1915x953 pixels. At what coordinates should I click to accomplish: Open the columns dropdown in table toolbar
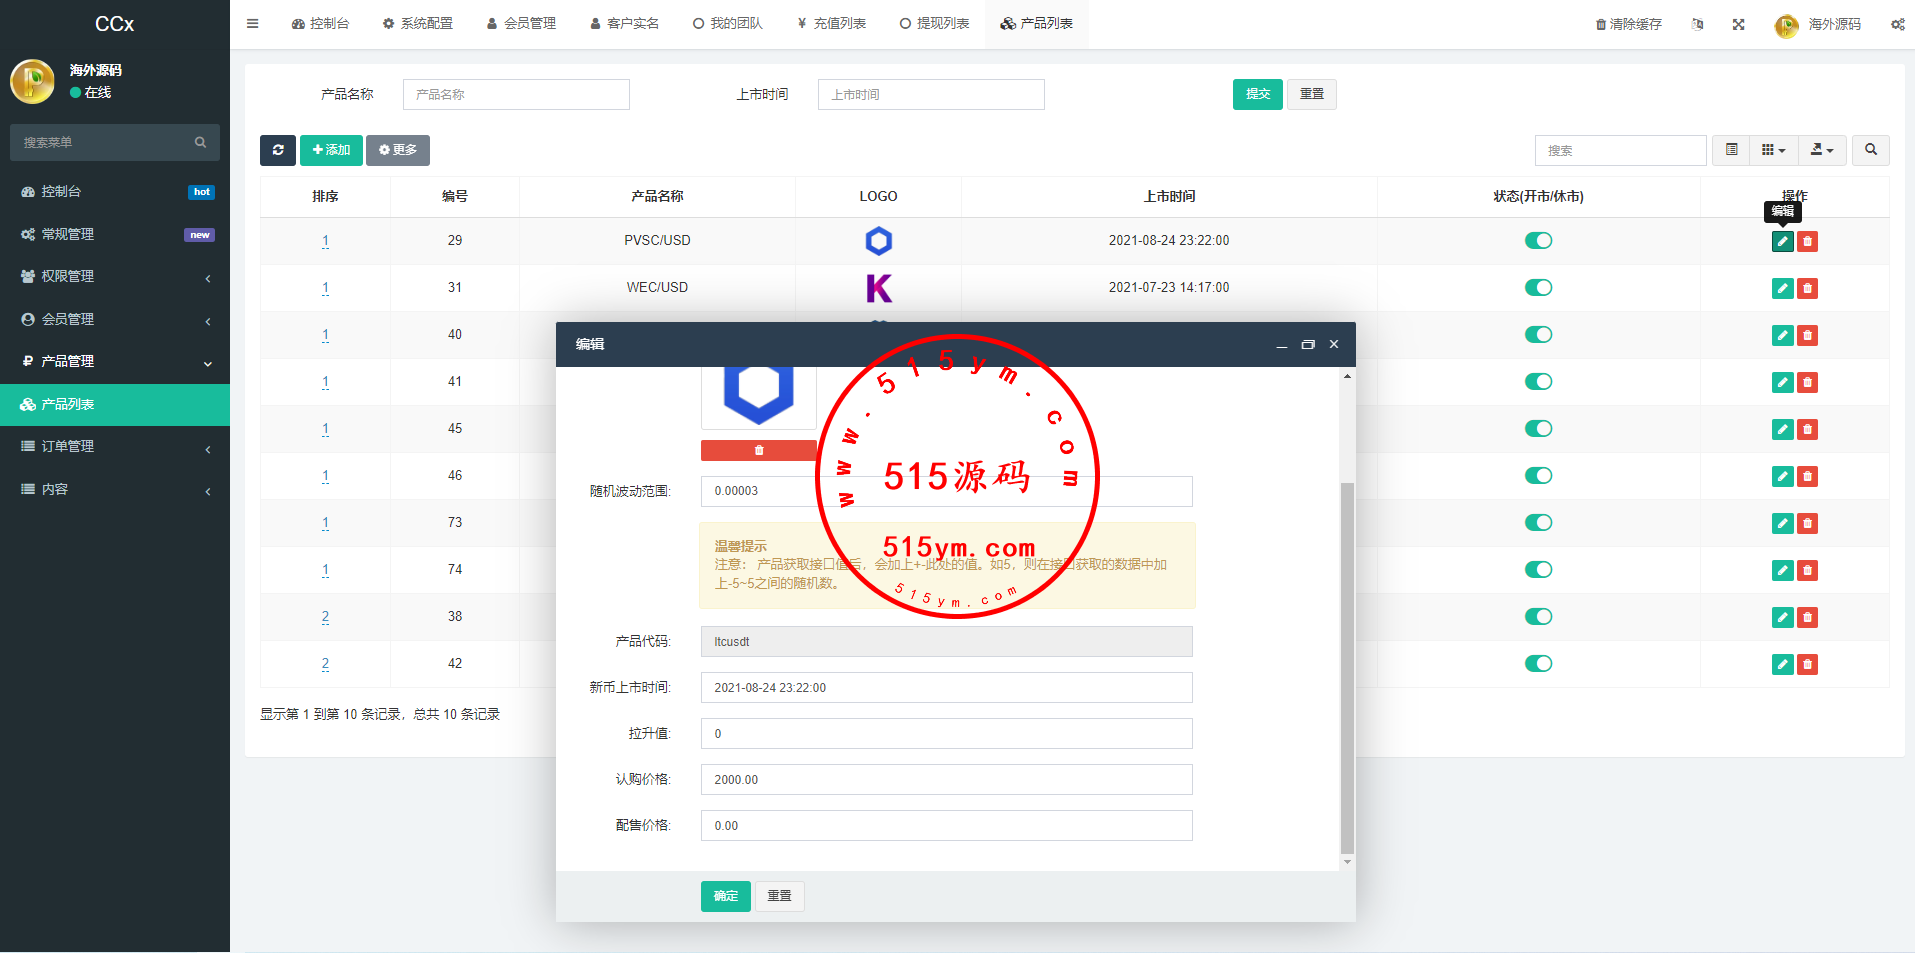[x=1773, y=150]
